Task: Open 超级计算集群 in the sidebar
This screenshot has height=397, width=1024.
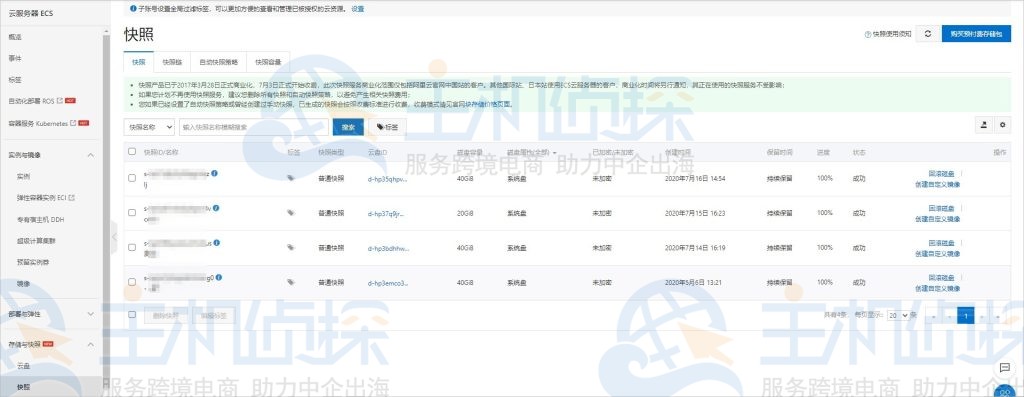Action: click(x=36, y=240)
